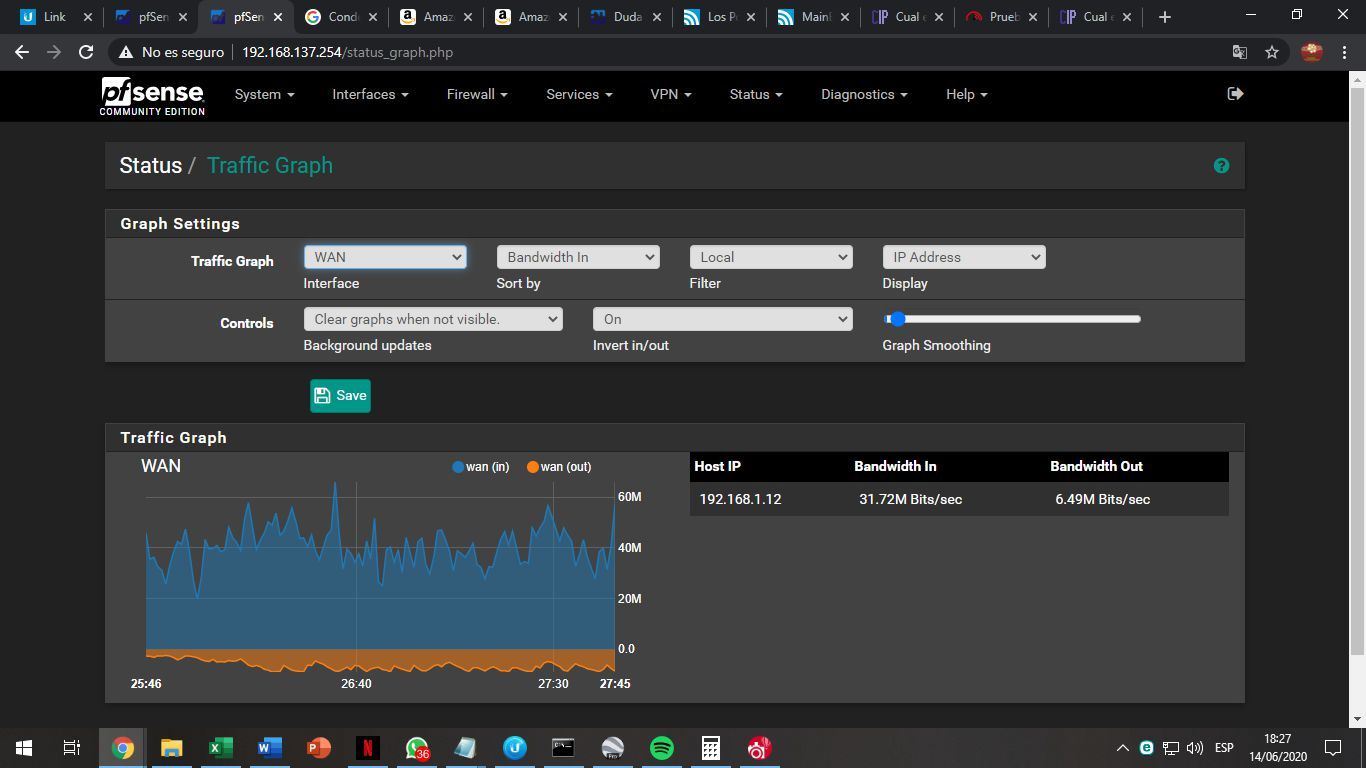
Task: Open the Invert in/out dropdown
Action: 722,319
